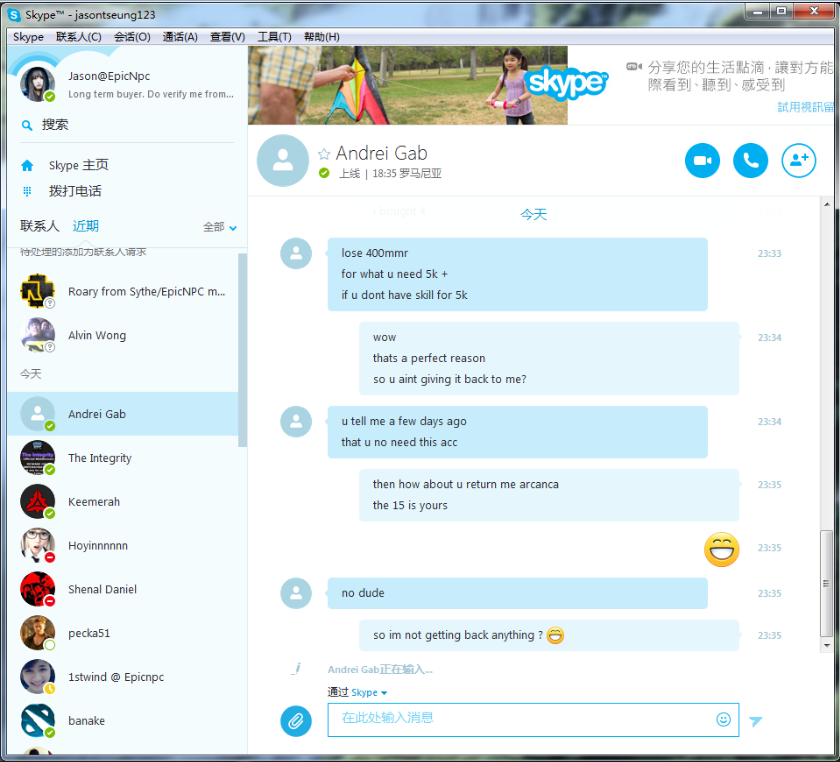Click the 'no dude' message bubble
The width and height of the screenshot is (840, 762).
click(518, 593)
